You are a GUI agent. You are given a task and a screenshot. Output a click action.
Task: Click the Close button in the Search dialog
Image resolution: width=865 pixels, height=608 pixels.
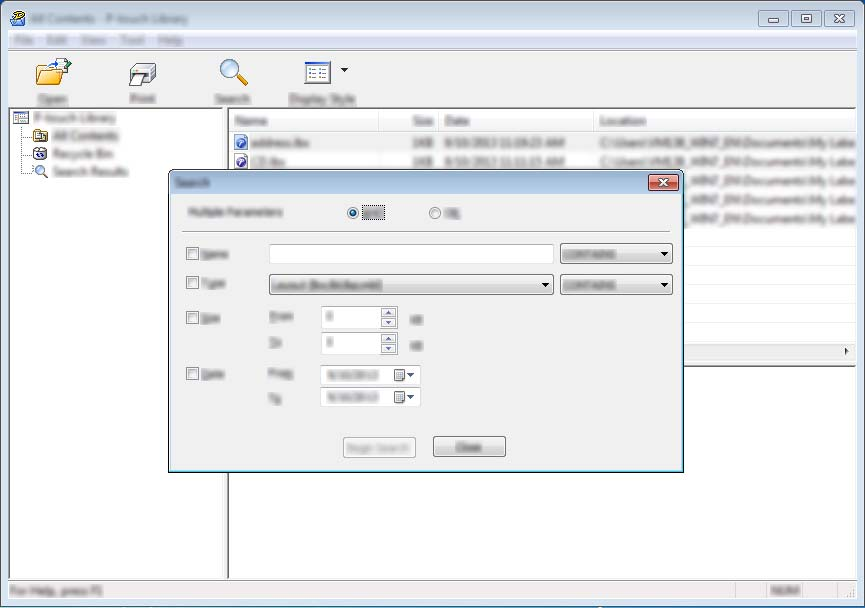(x=469, y=447)
